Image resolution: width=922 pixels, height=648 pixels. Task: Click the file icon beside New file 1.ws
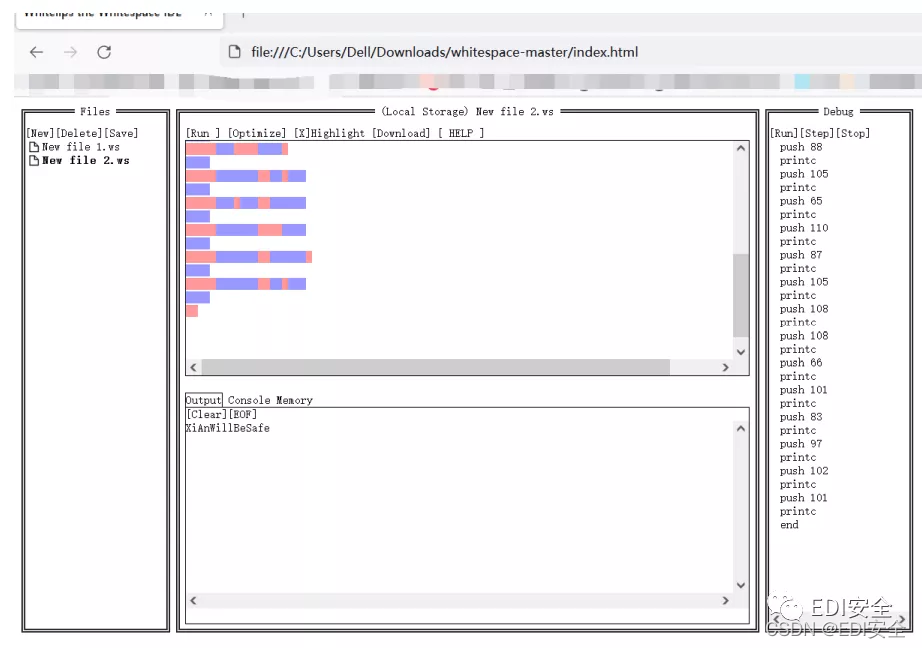pyautogui.click(x=34, y=147)
